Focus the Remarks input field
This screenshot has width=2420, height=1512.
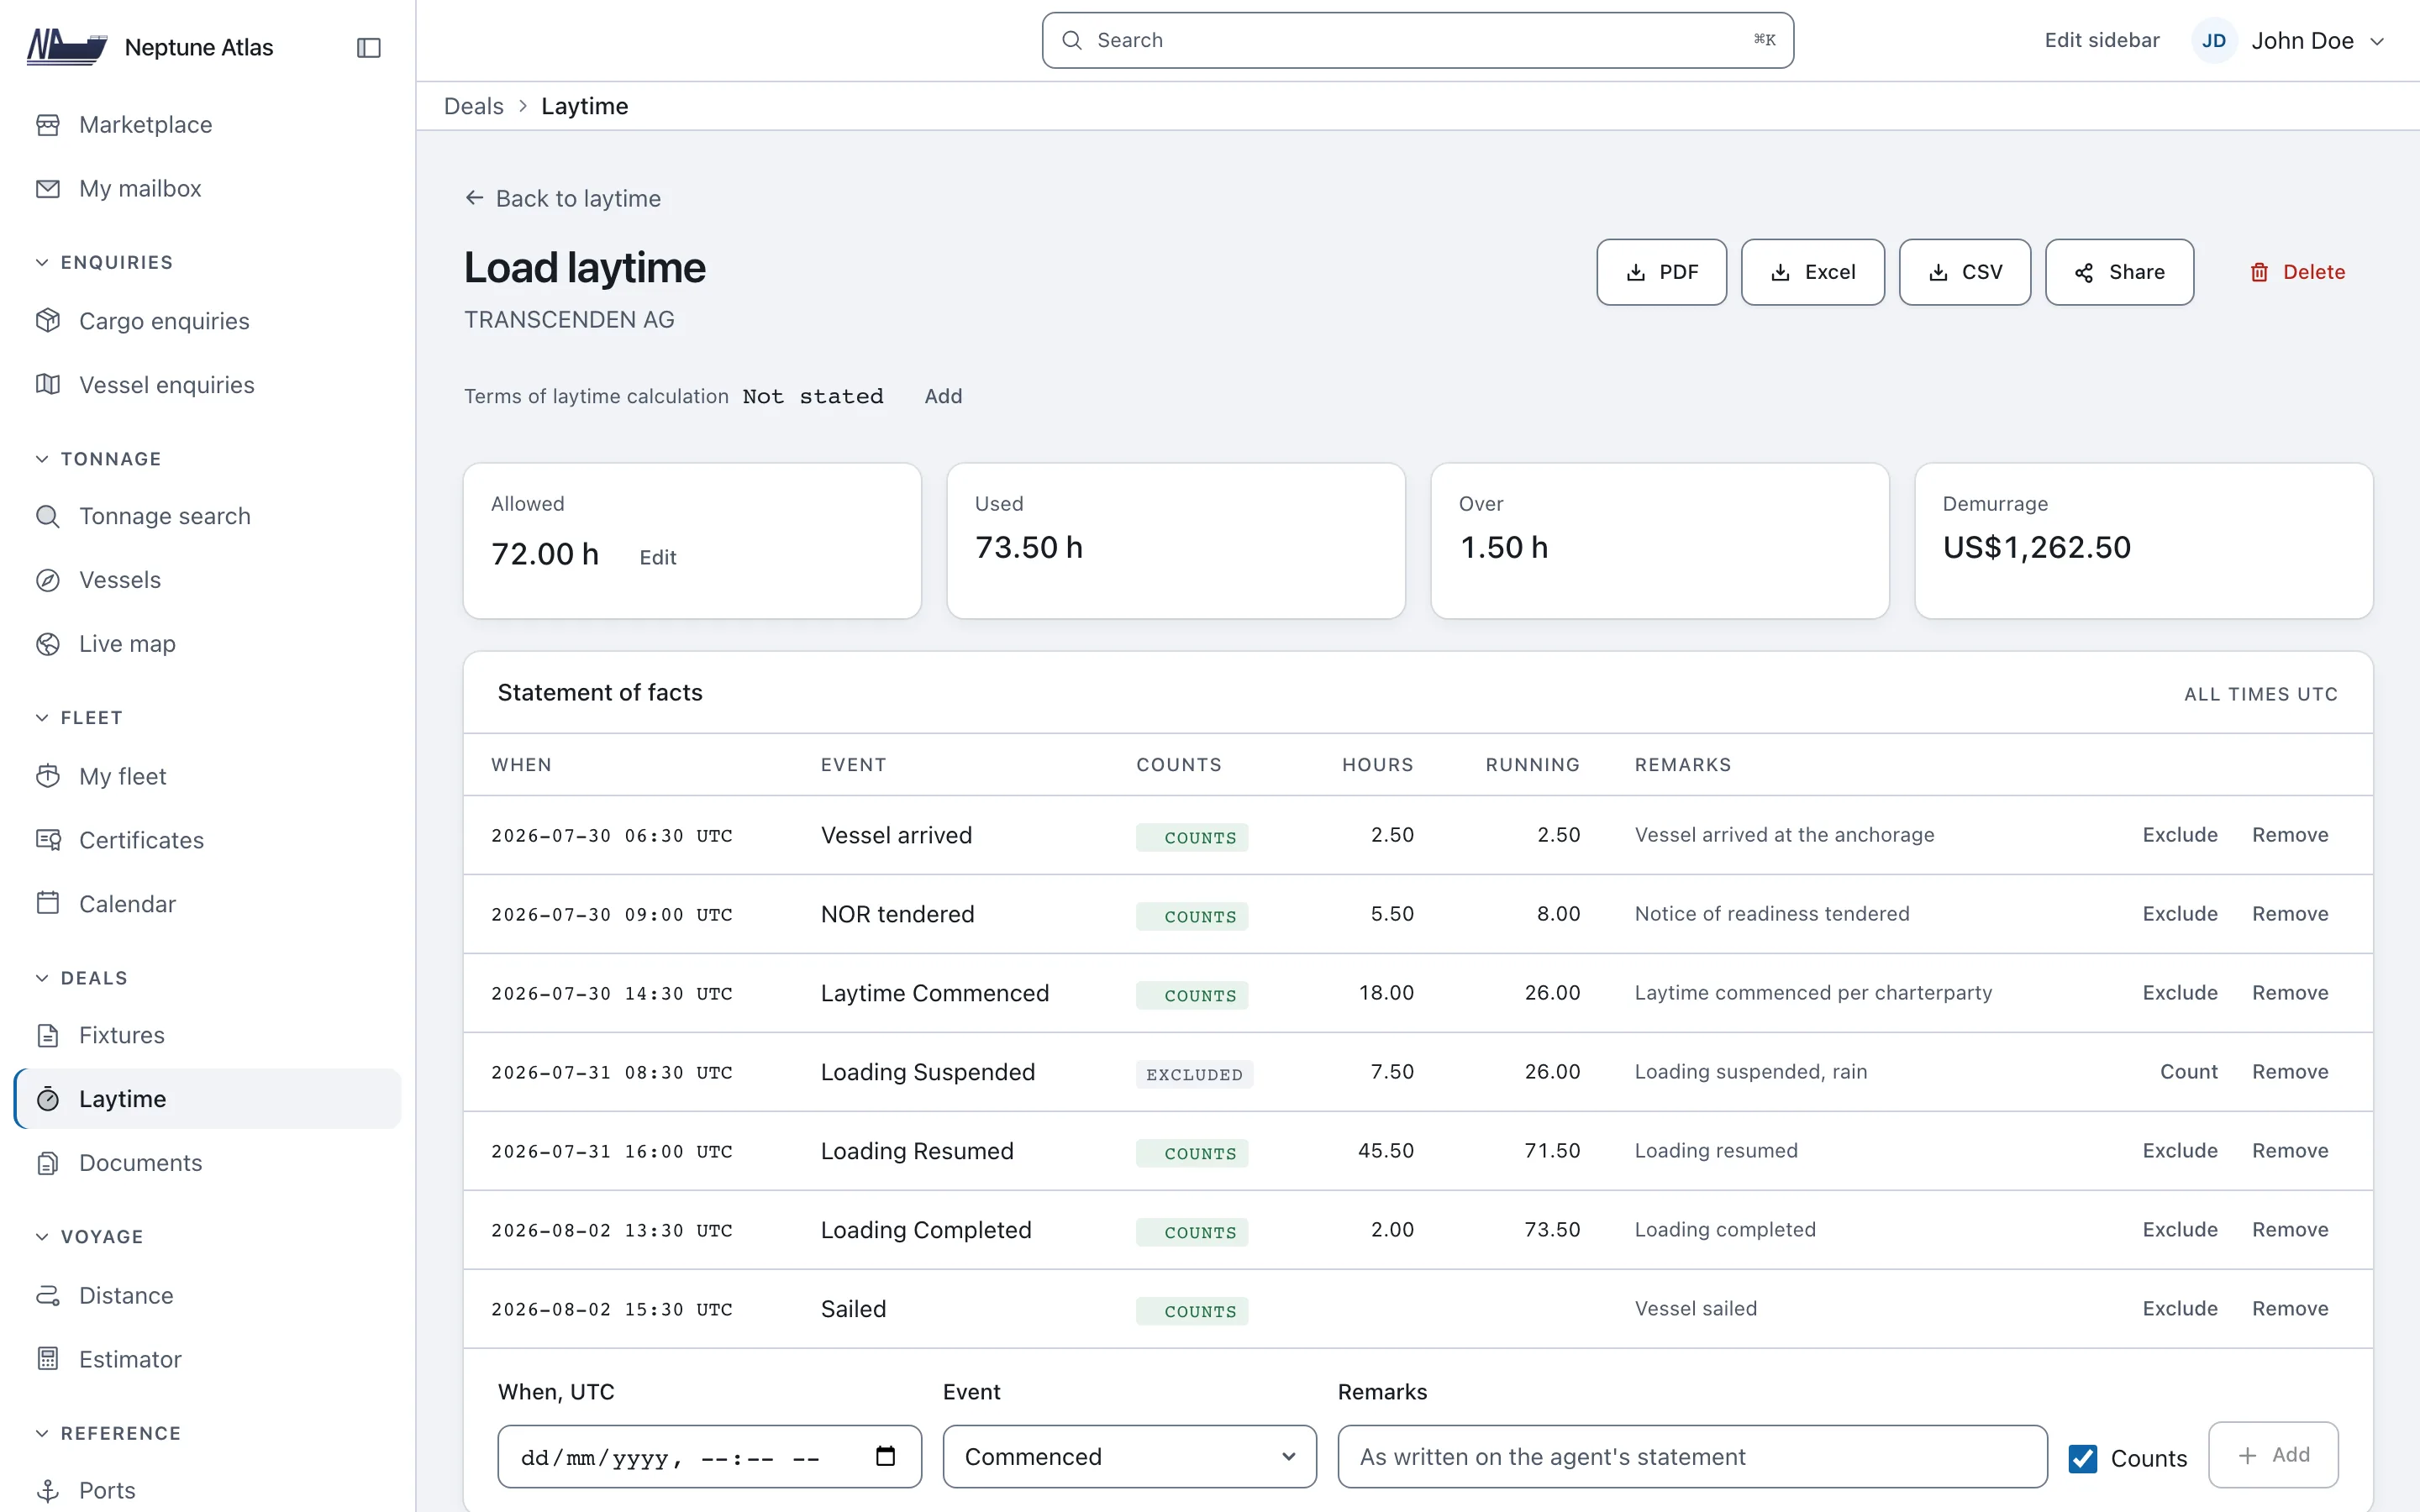[x=1692, y=1457]
